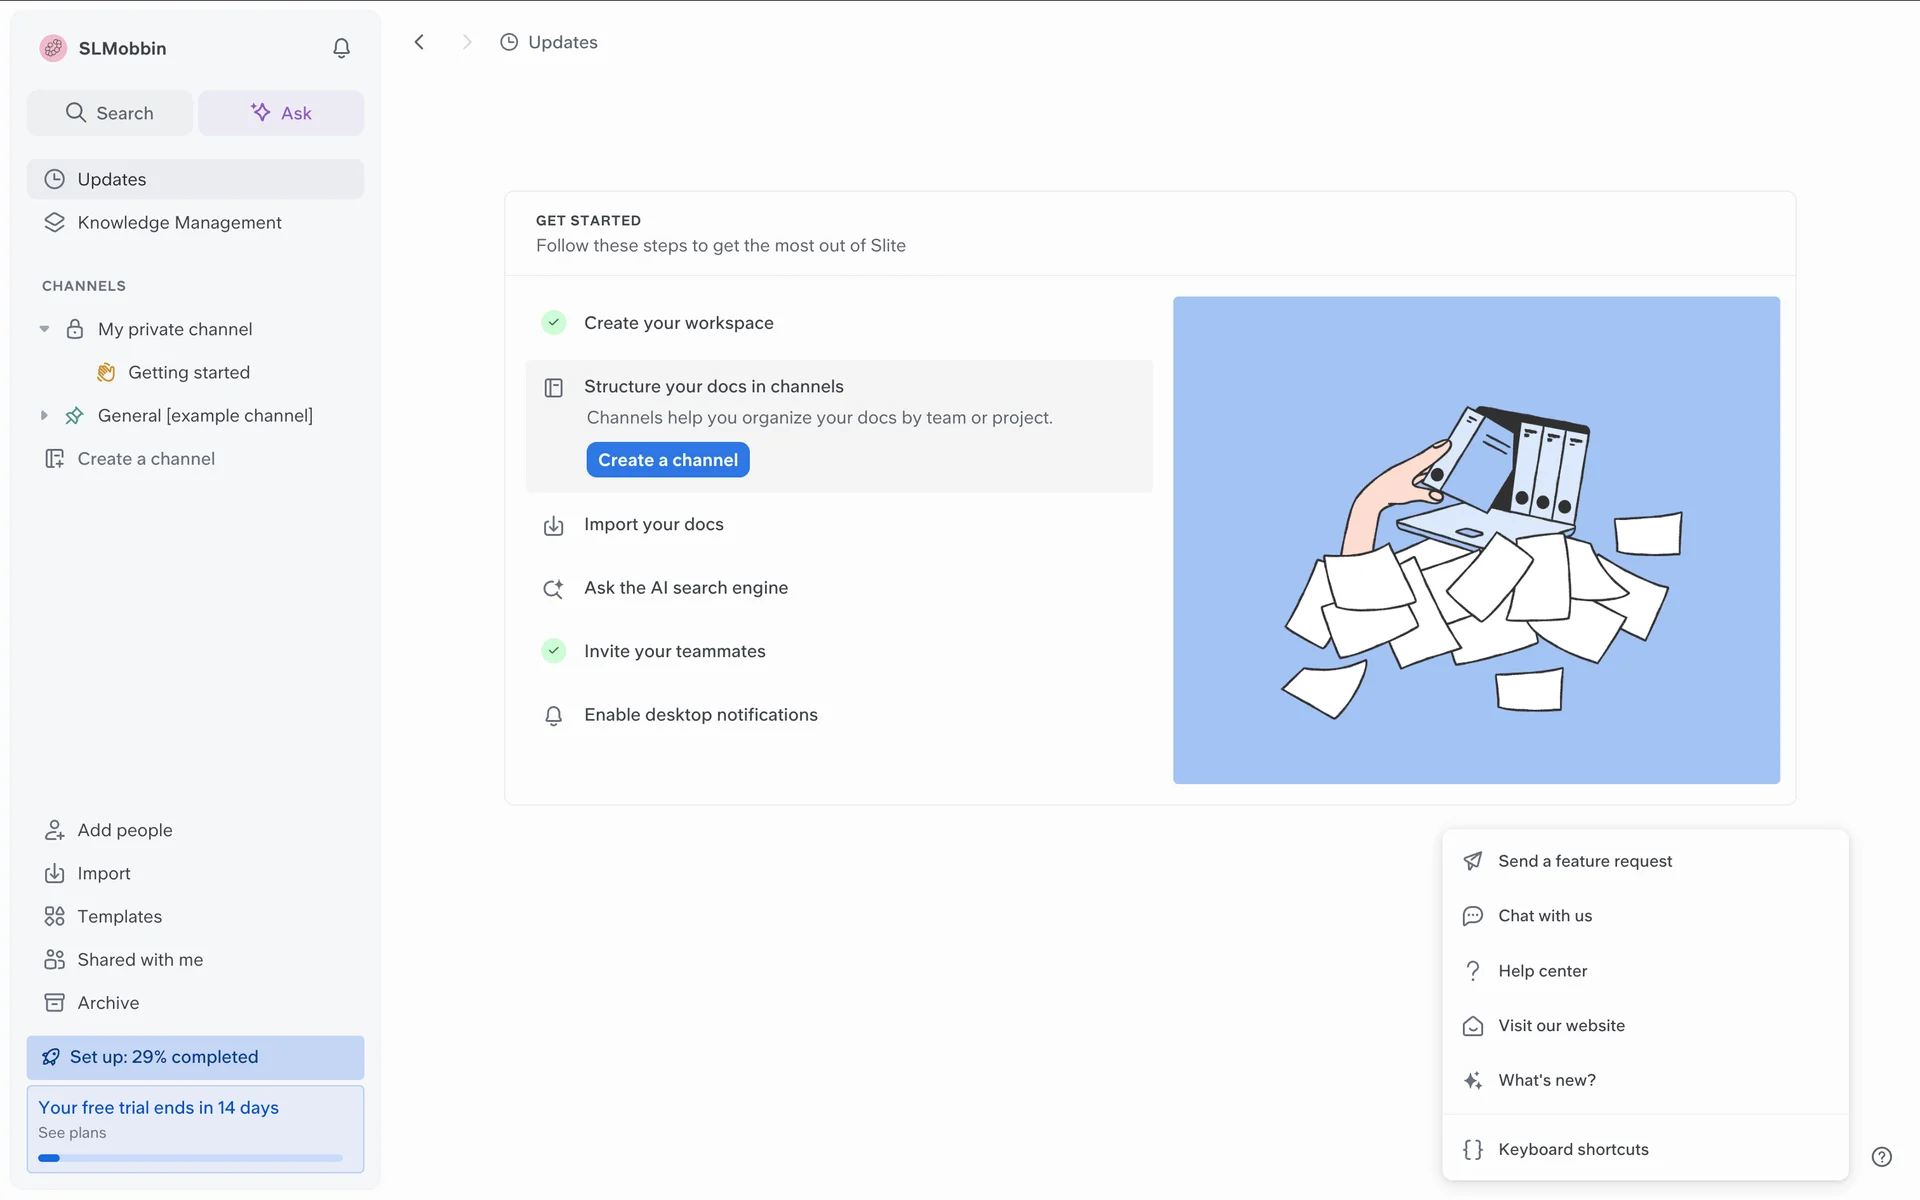Screen dimensions: 1920x1200
Task: Collapse My private channel tree
Action: pos(44,329)
